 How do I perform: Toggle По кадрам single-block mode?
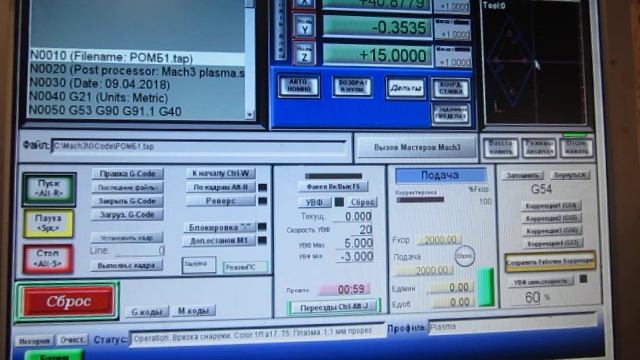221,187
